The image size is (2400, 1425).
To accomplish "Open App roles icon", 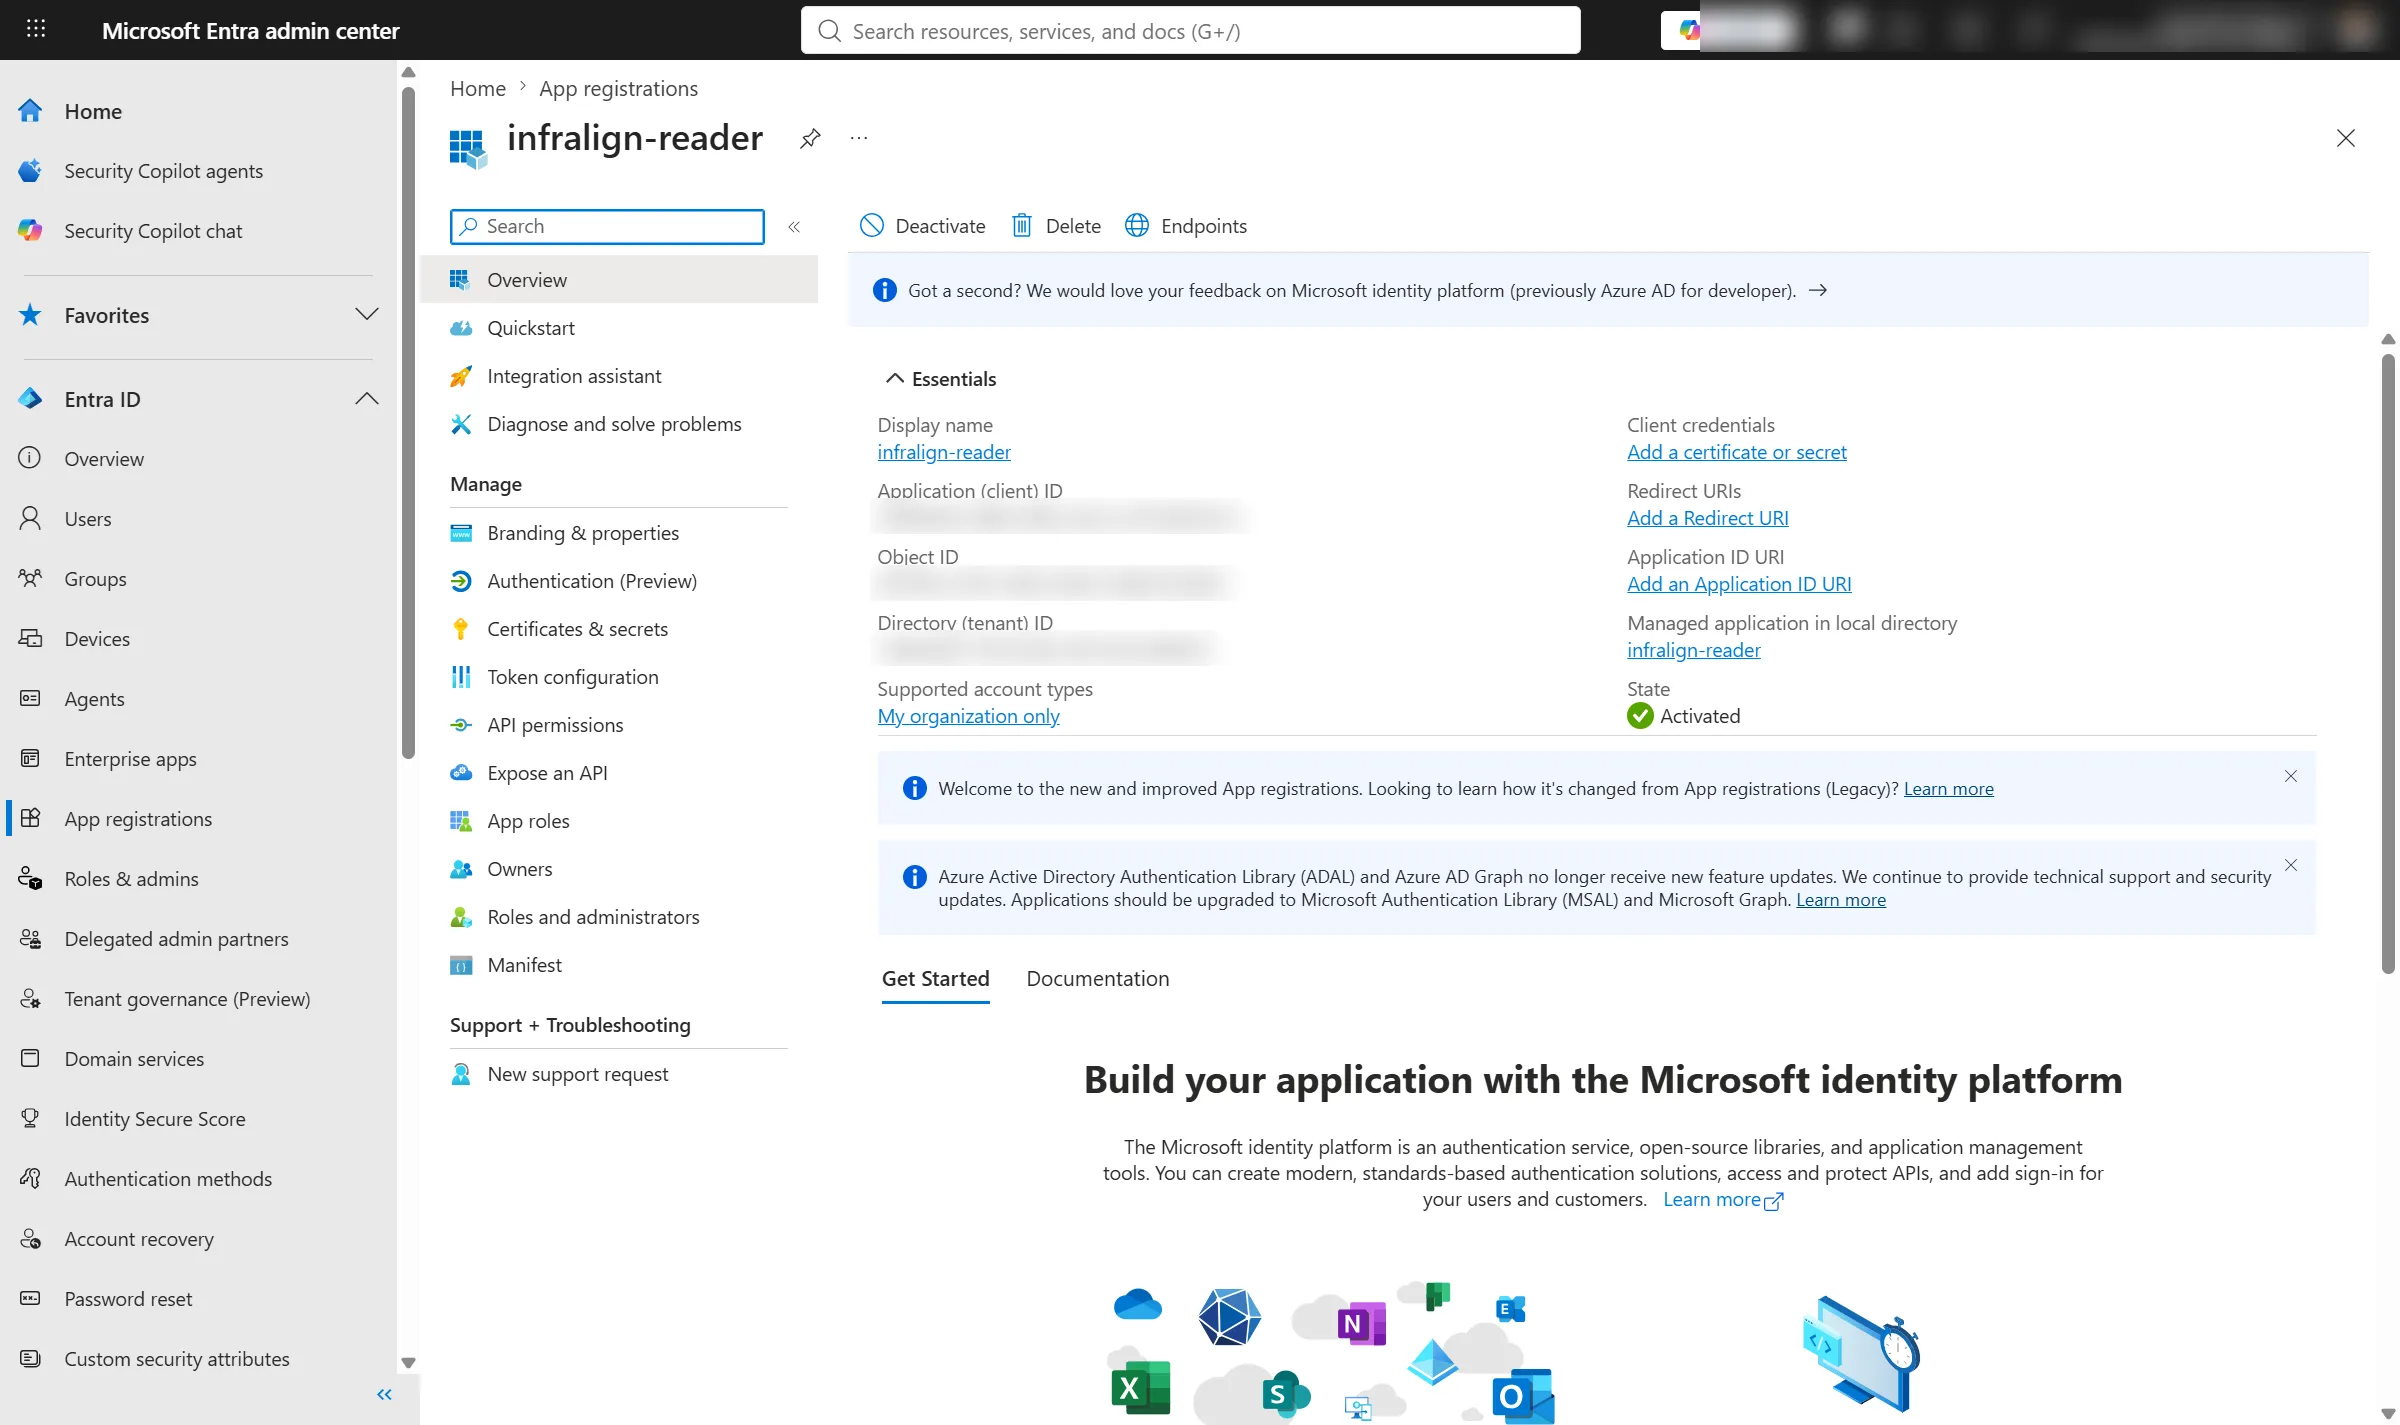I will point(461,821).
